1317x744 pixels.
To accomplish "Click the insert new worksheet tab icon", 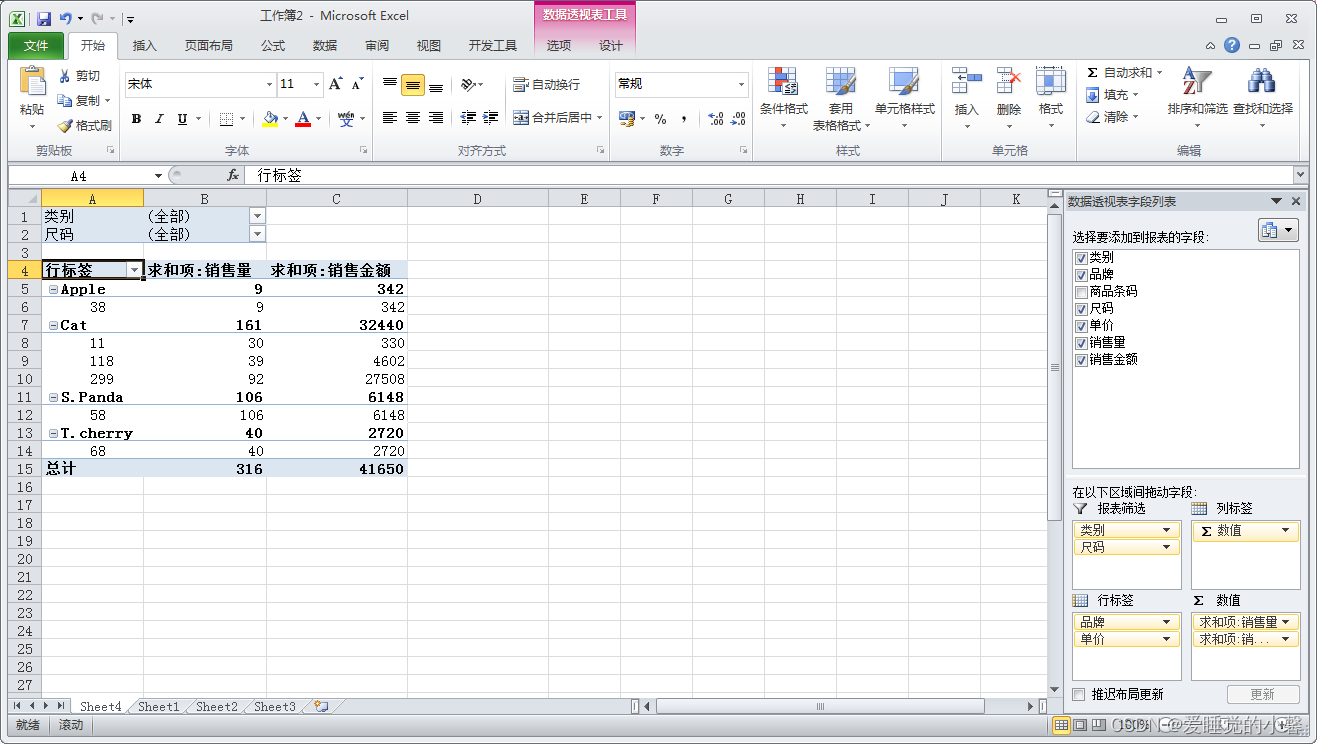I will (321, 706).
